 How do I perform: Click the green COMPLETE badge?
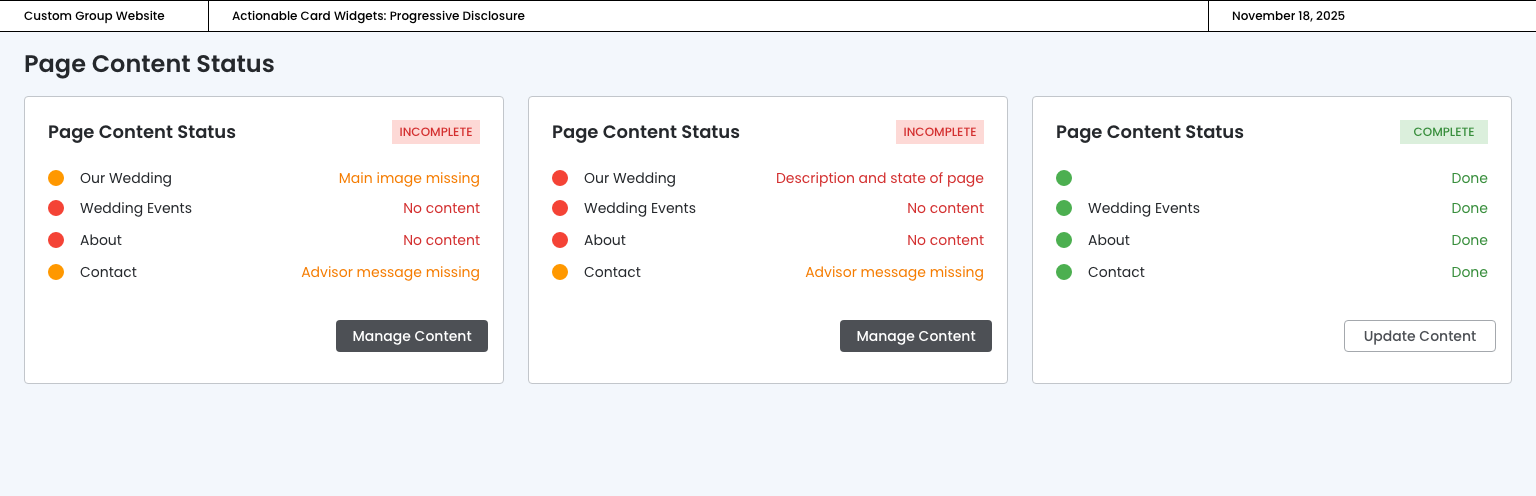[1443, 132]
